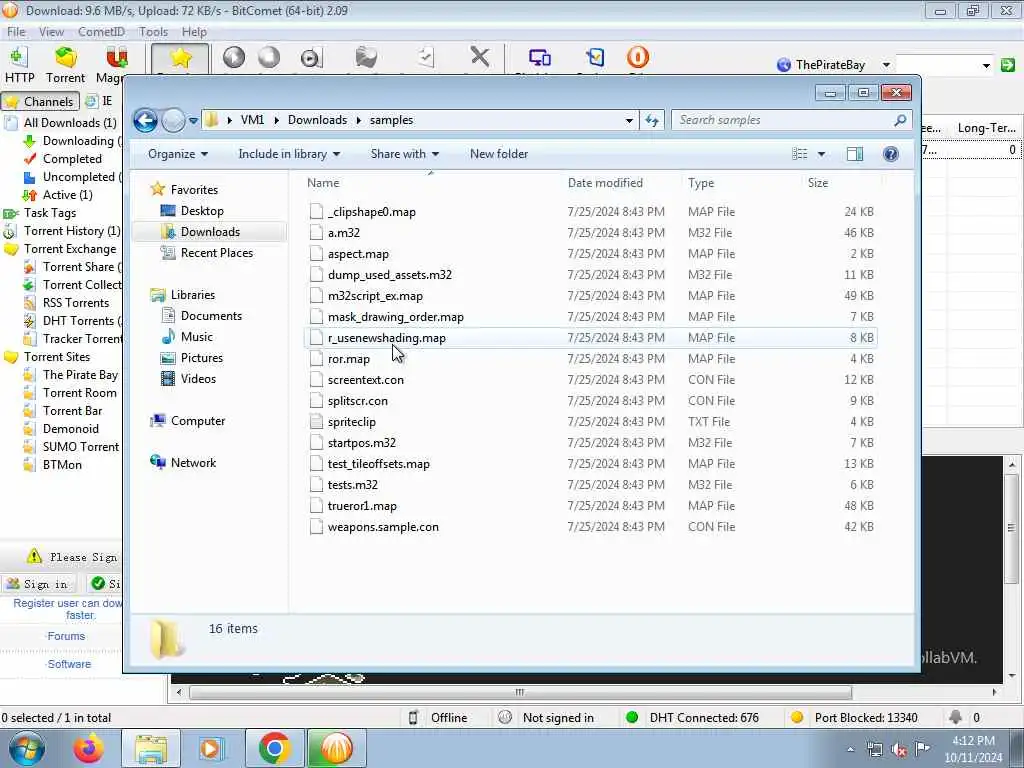Expand the Downloads breadcrumb arrow
This screenshot has width=1024, height=768.
(x=359, y=120)
